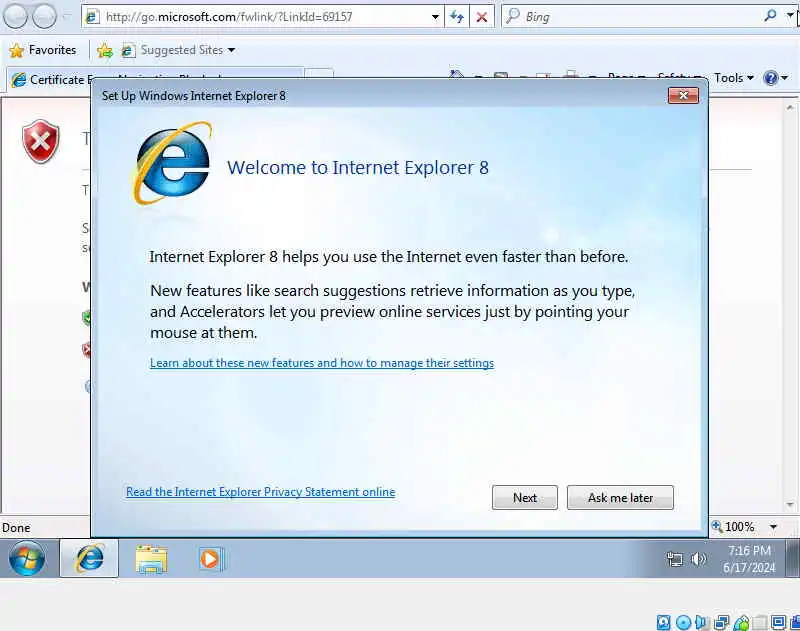
Task: Open the Favorites star button
Action: tap(16, 50)
